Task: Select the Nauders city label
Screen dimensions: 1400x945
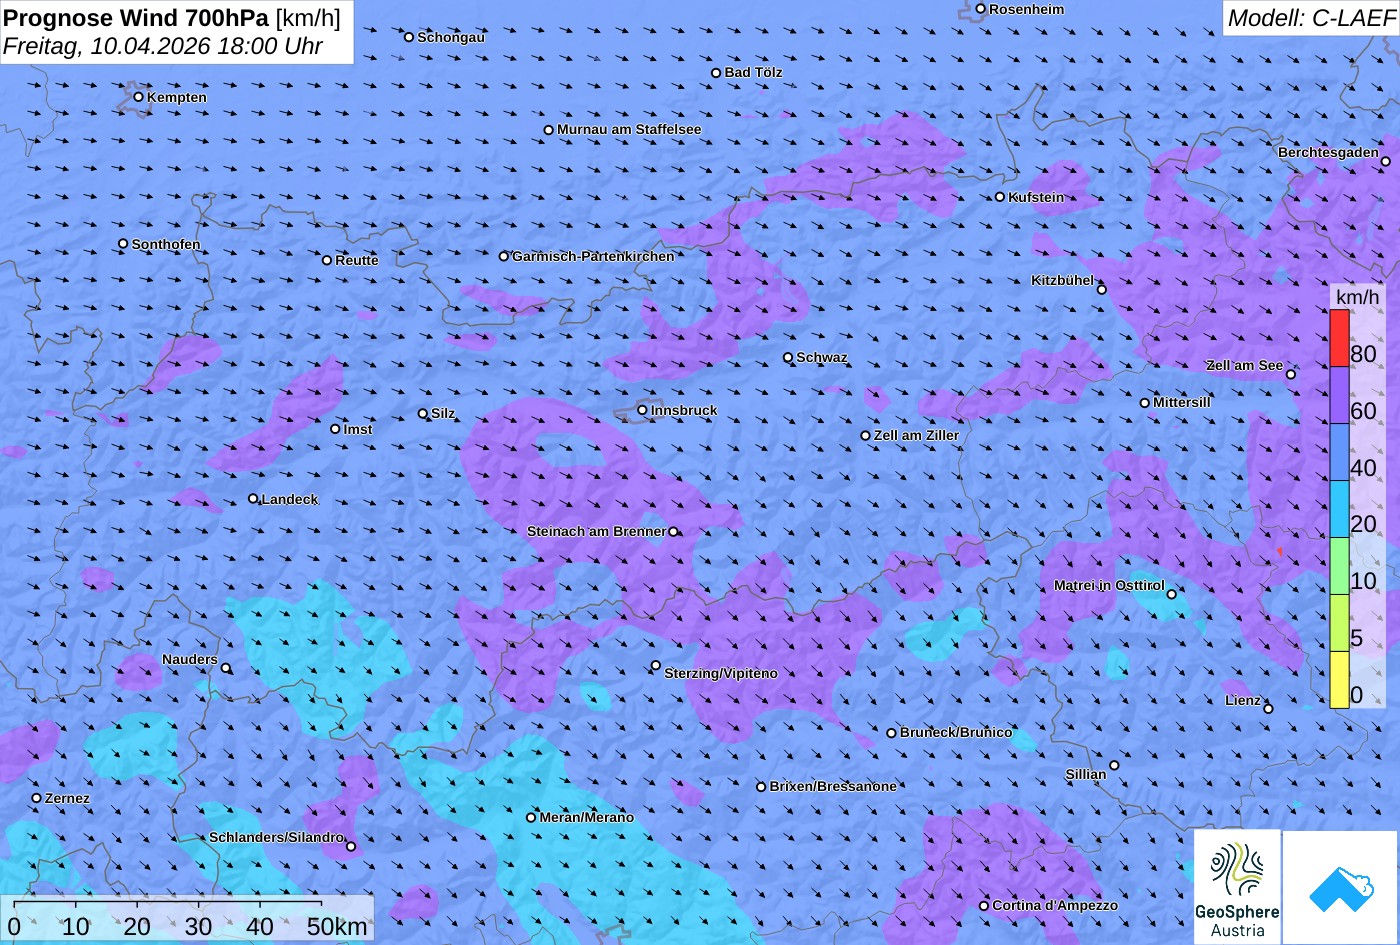Action: click(x=190, y=659)
